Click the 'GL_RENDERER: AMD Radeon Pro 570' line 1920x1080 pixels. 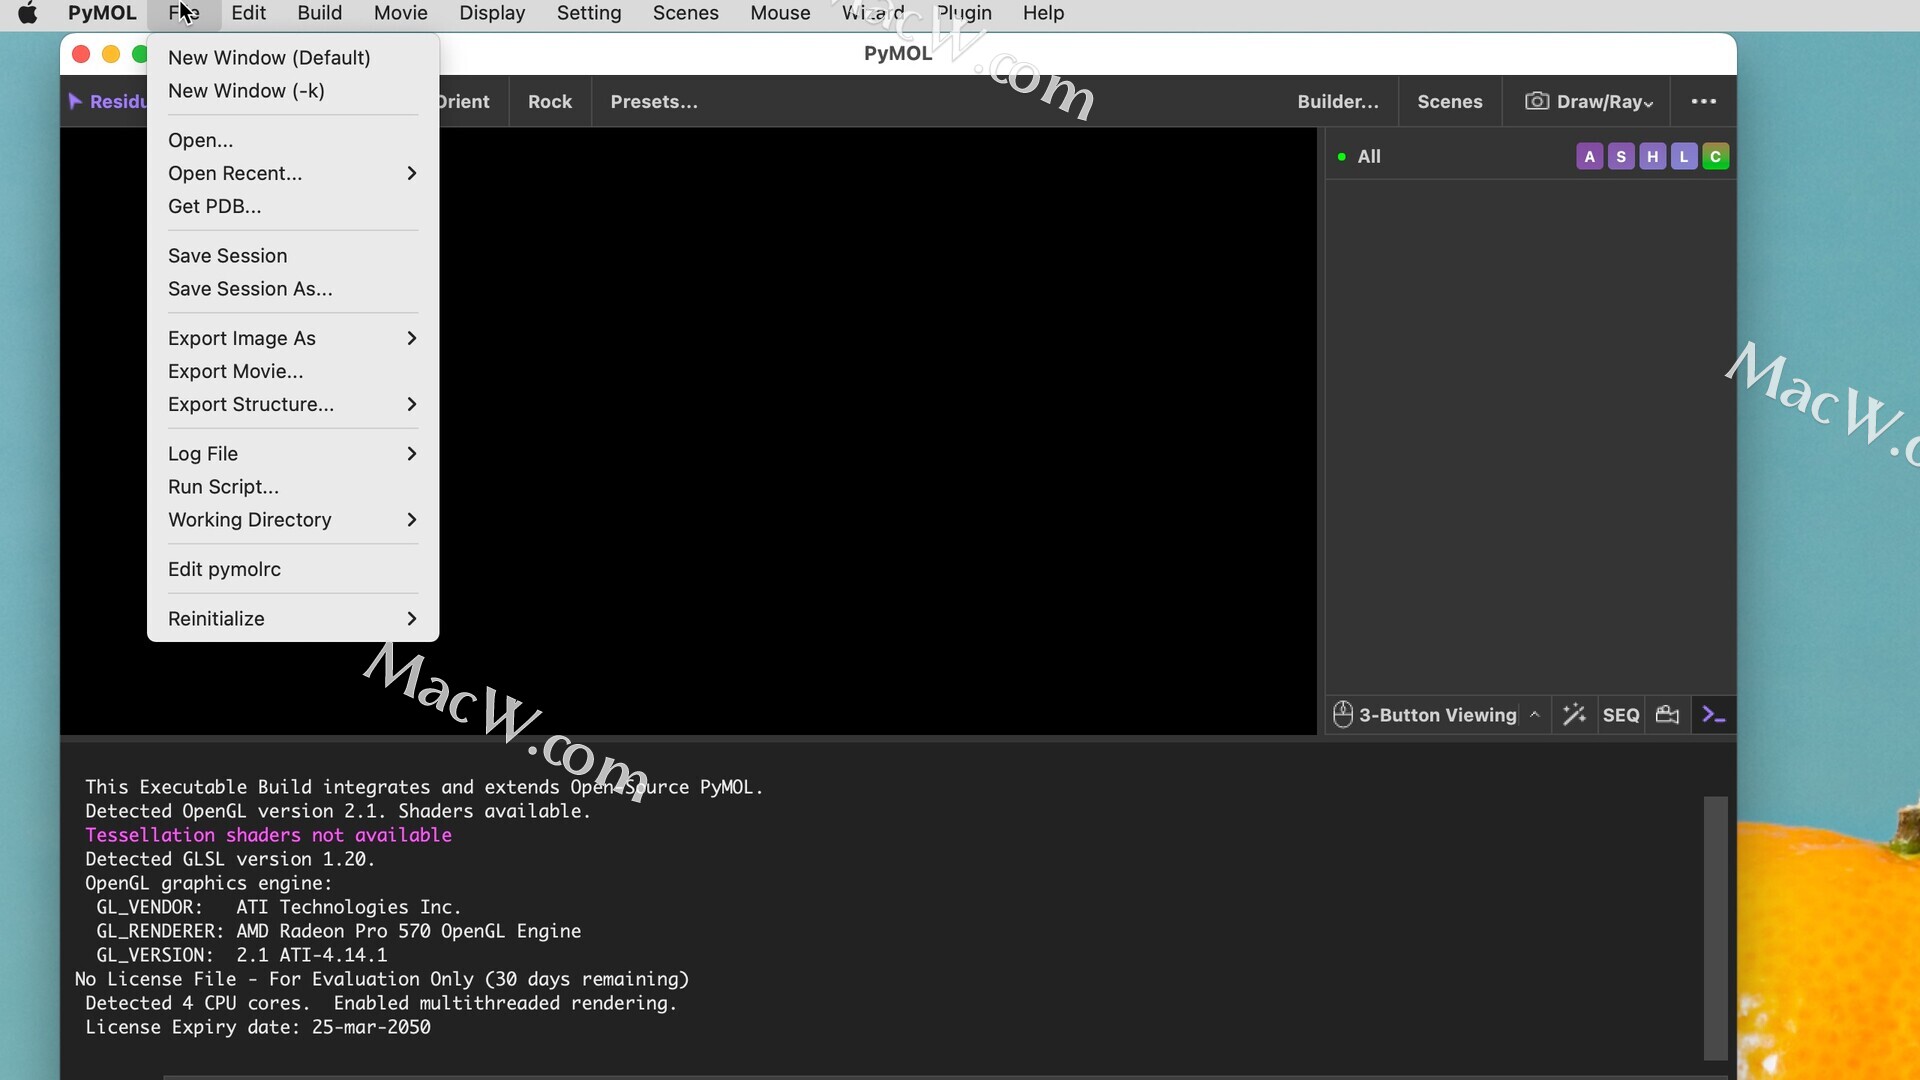point(338,931)
